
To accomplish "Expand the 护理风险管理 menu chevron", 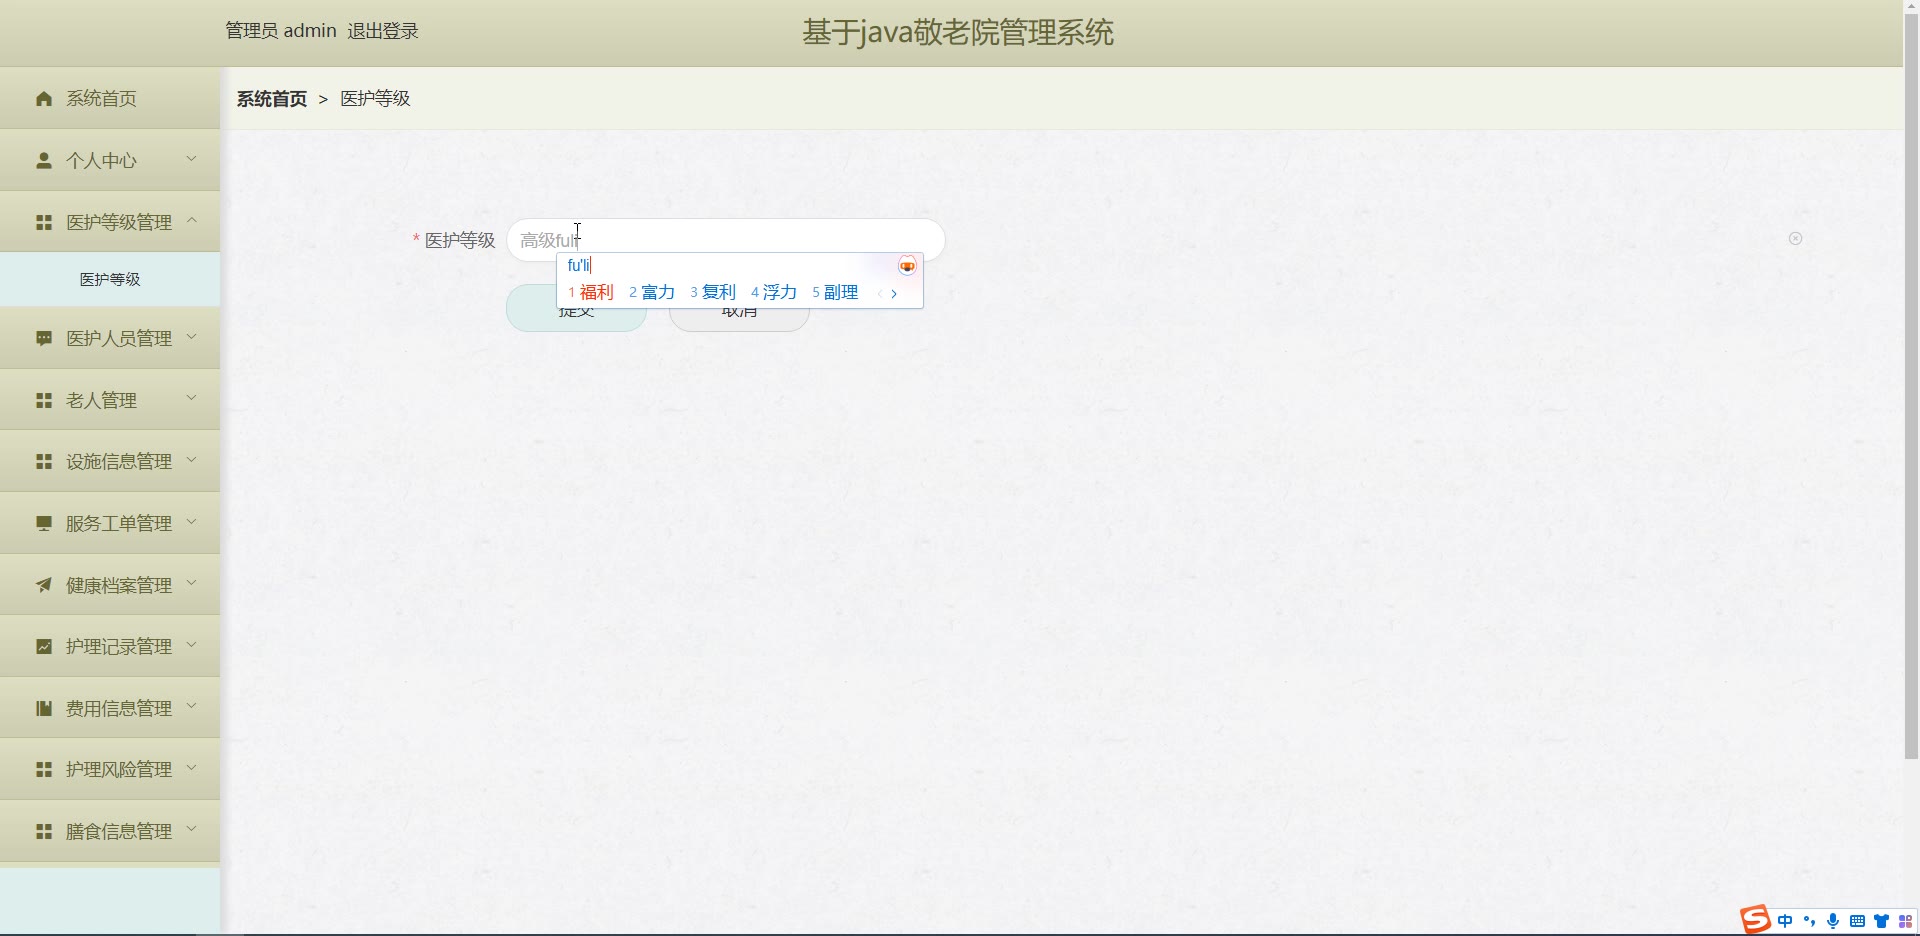I will (191, 768).
